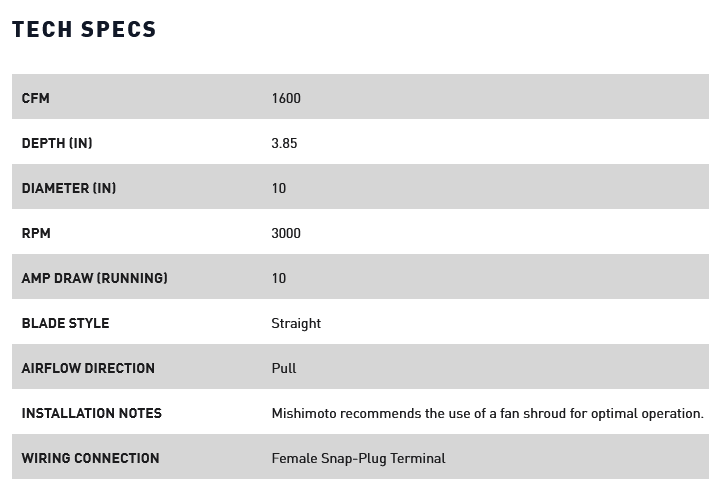Viewport: 709px width, 494px height.
Task: Select the Straight blade style value
Action: click(296, 323)
